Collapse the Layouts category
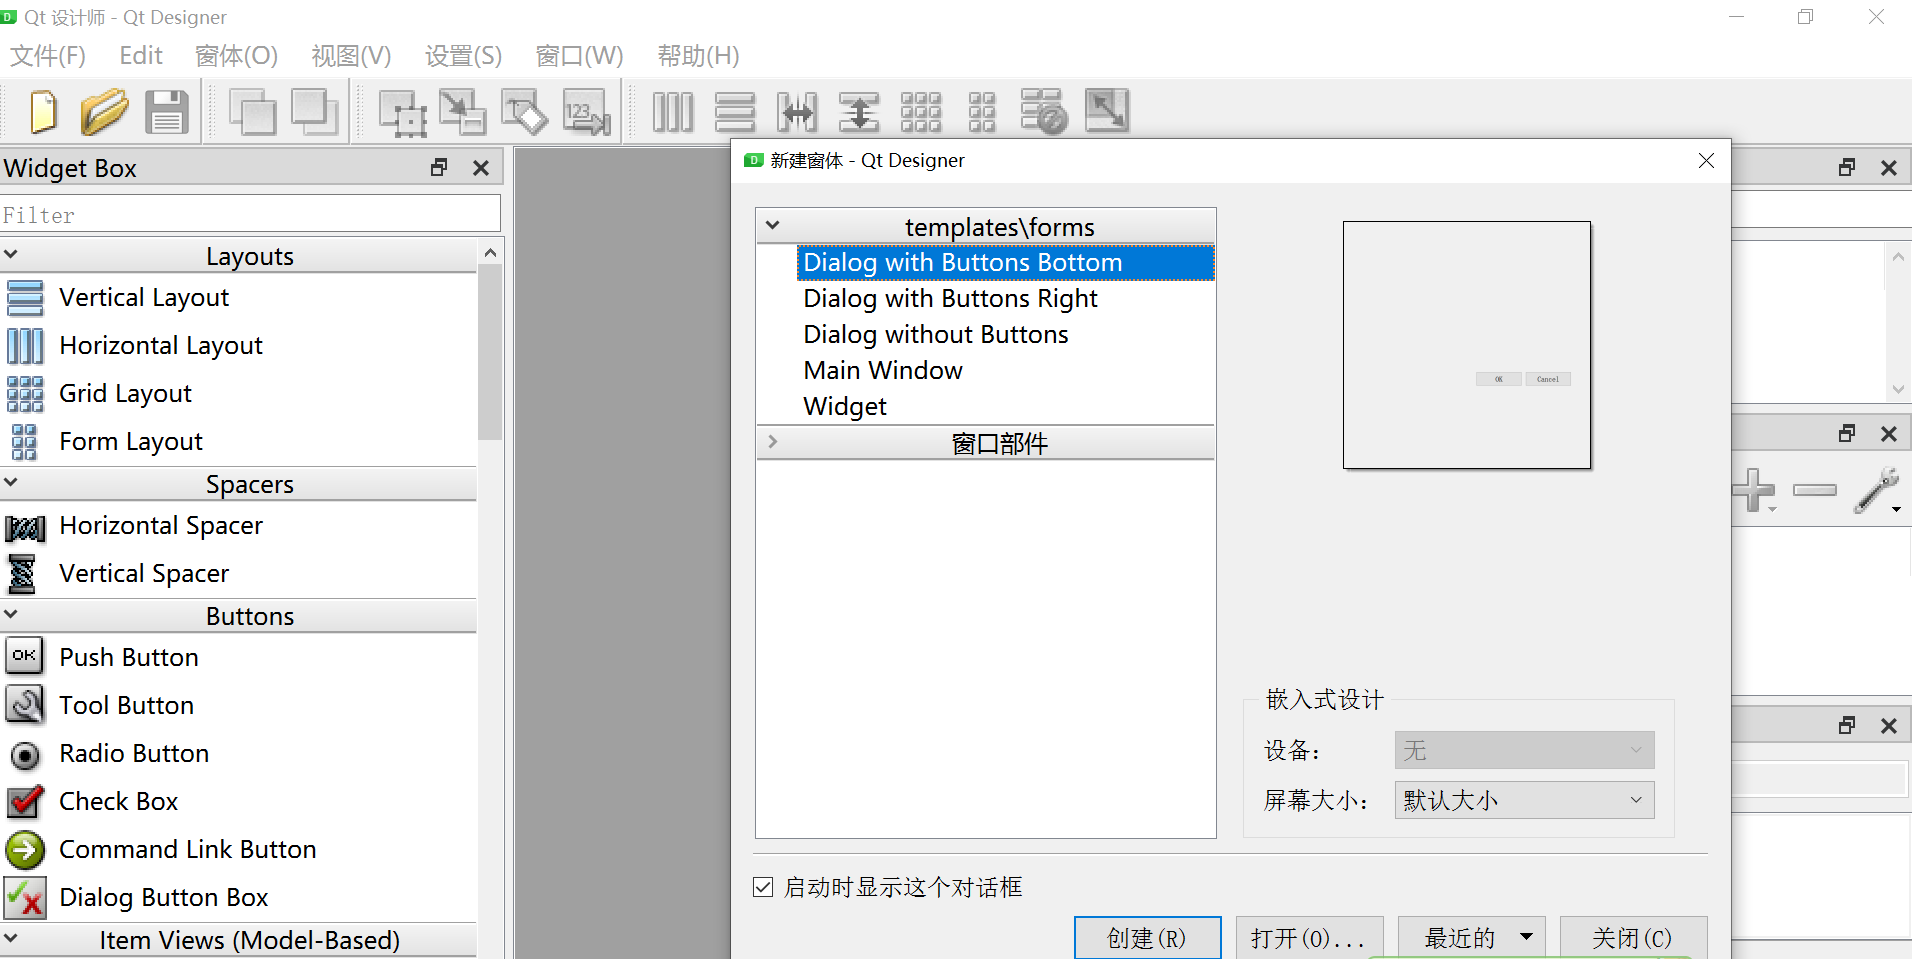Screen dimensions: 1912x959 click(11, 255)
